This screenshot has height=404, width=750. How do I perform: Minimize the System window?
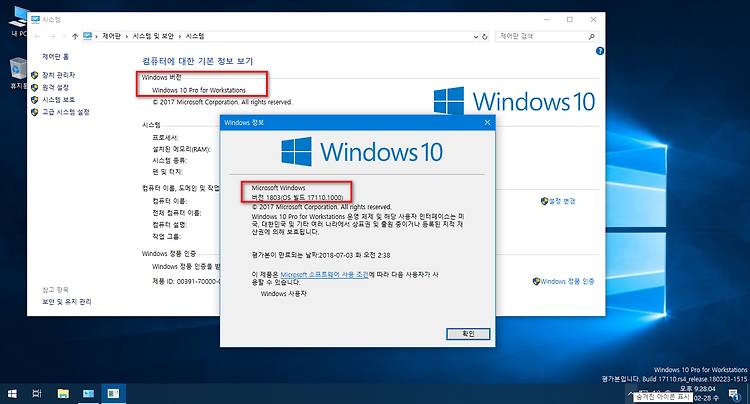(546, 20)
